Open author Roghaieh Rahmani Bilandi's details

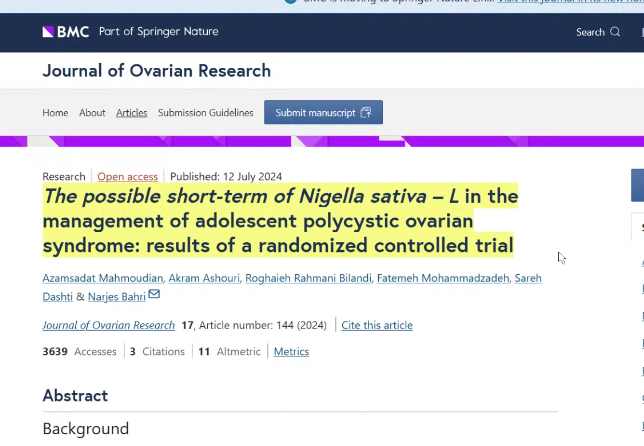coord(308,278)
